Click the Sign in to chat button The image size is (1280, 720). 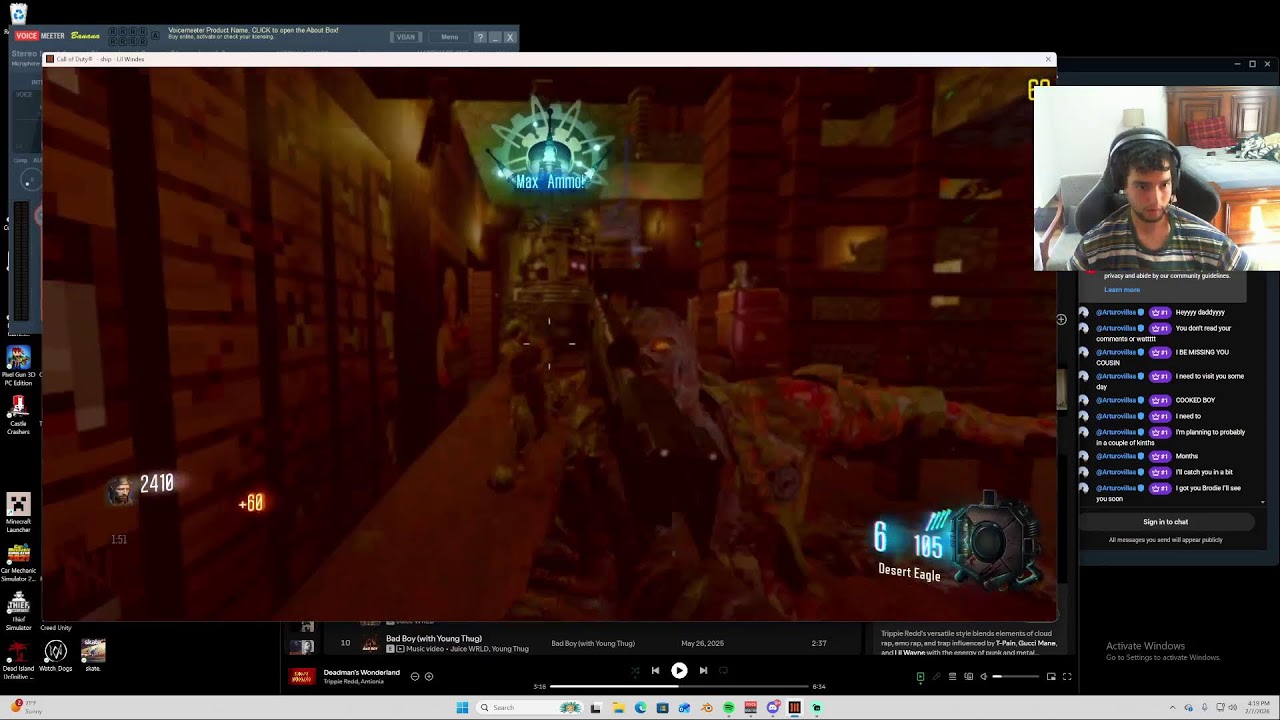[1165, 522]
